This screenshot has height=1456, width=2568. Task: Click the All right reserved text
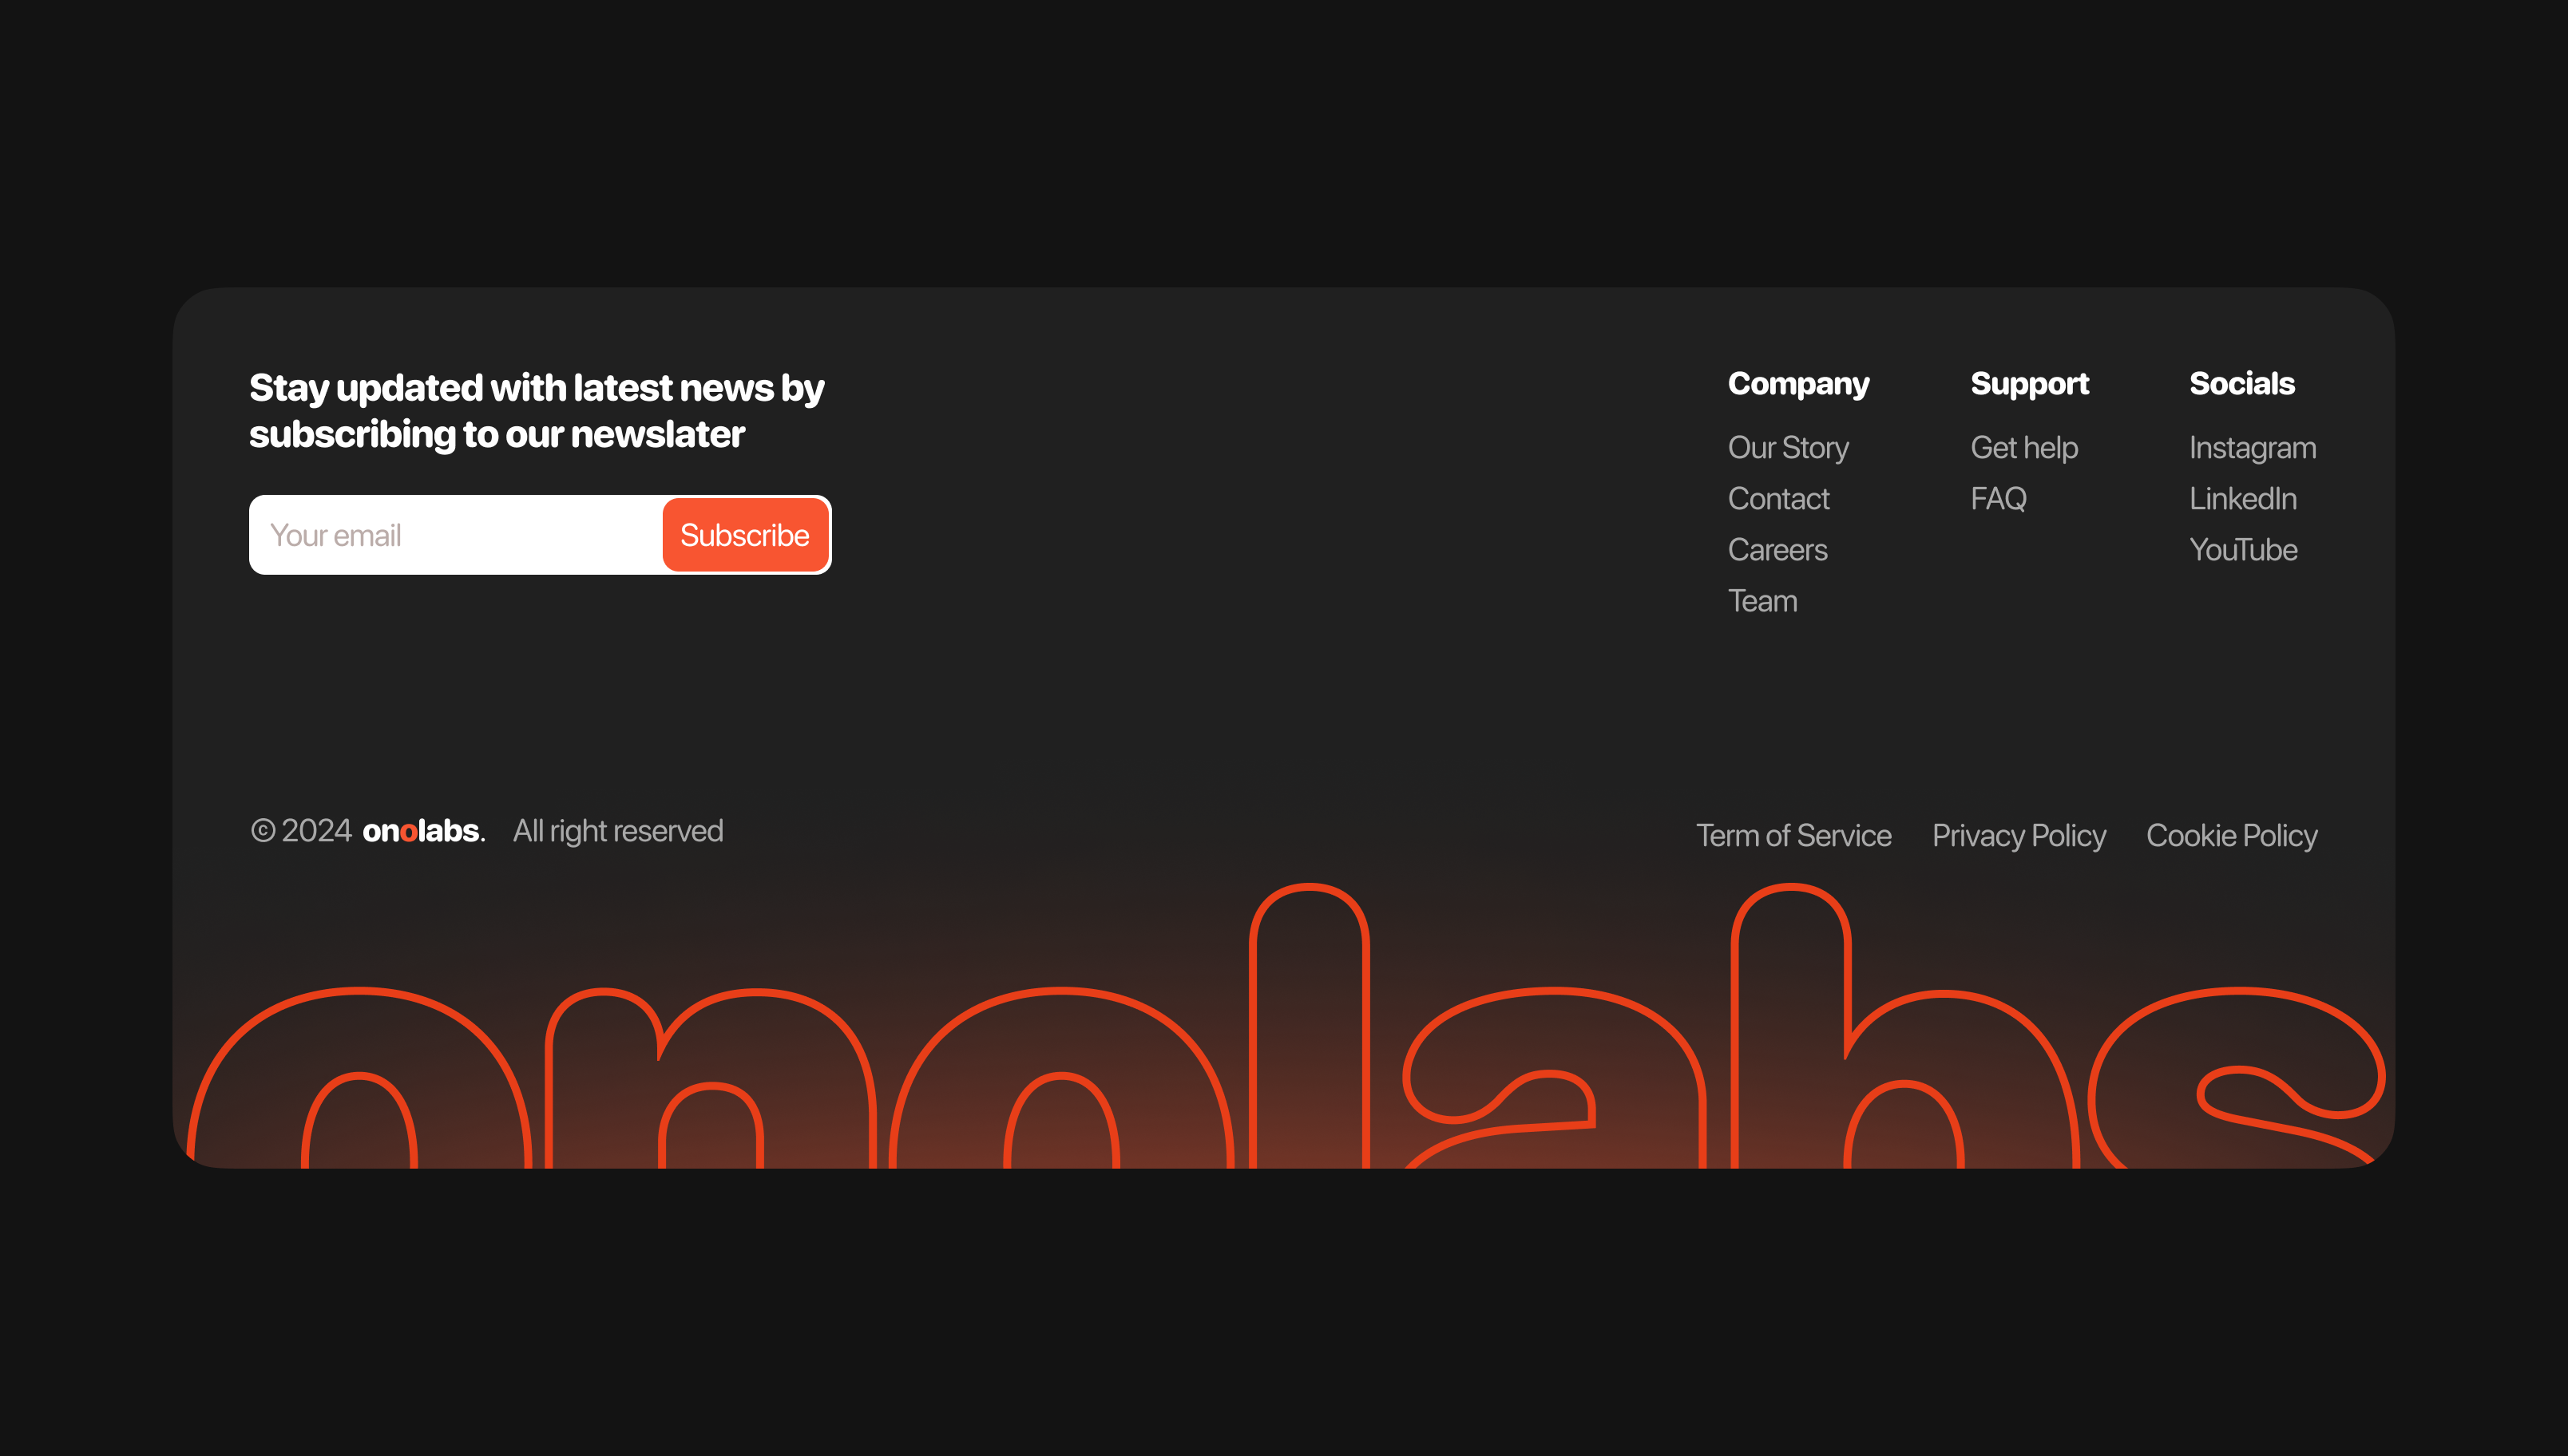coord(617,831)
